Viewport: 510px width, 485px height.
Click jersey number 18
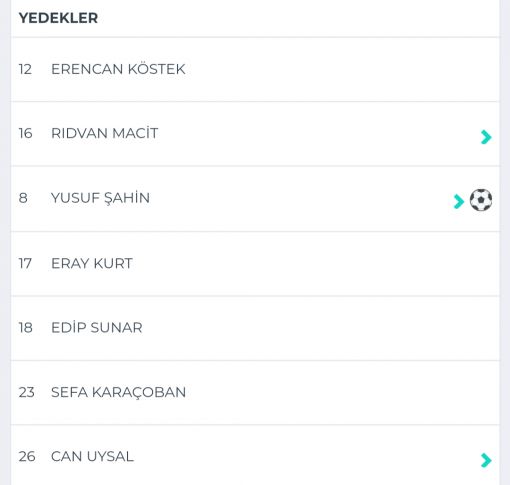click(26, 328)
